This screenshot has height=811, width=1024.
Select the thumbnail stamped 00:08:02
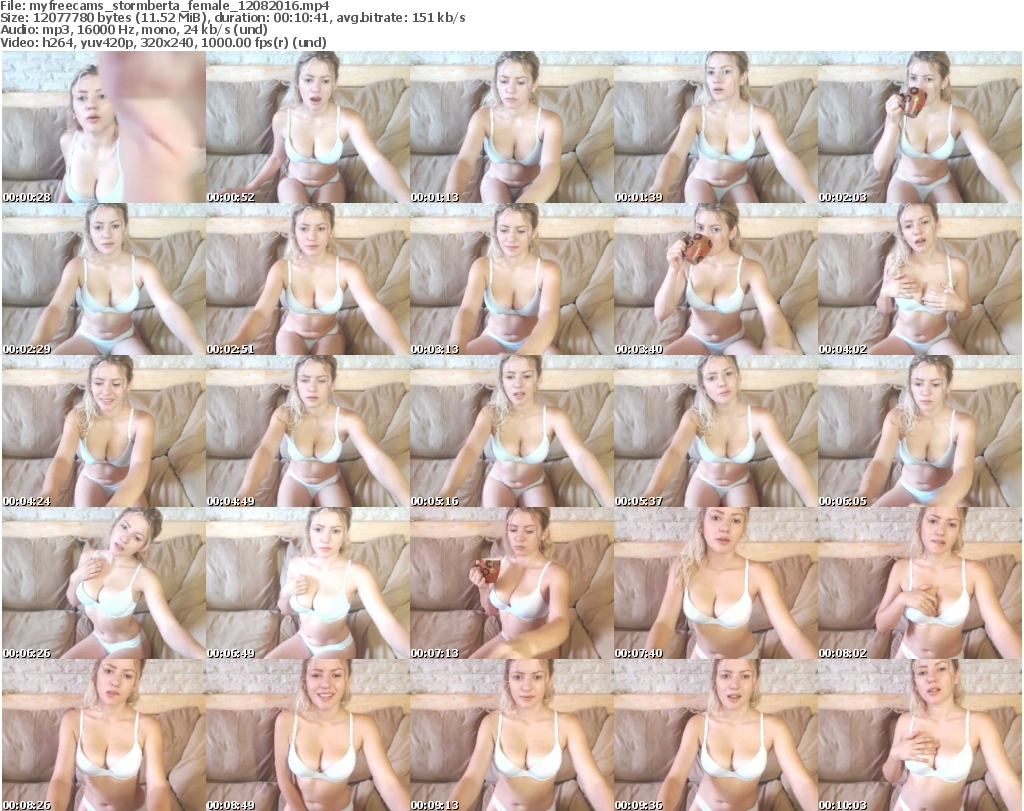(920, 583)
